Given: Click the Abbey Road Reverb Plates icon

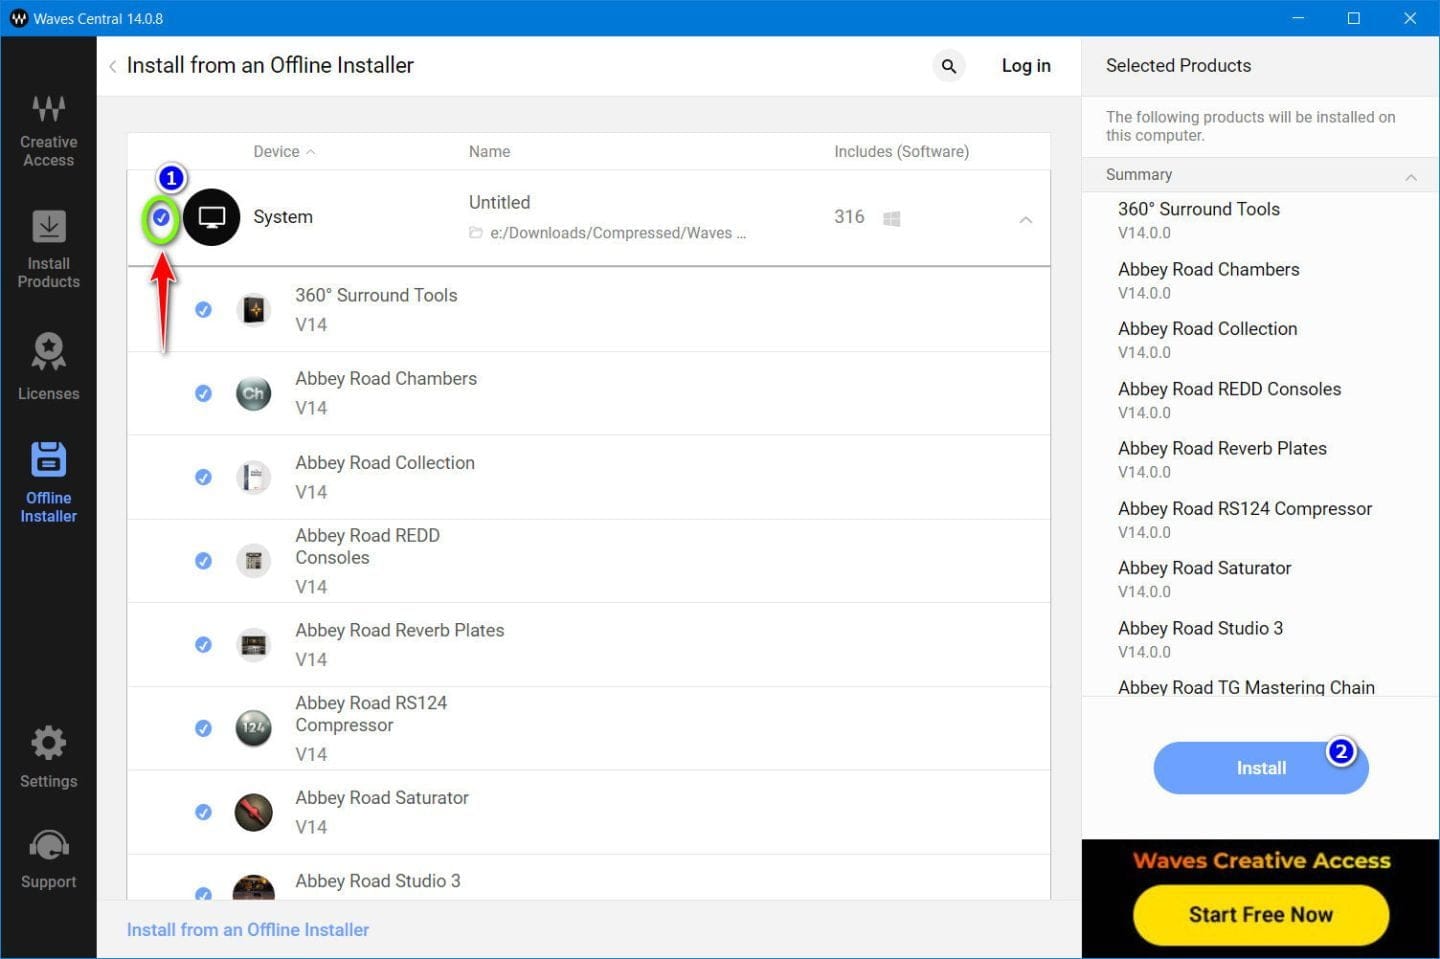Looking at the screenshot, I should pyautogui.click(x=254, y=645).
